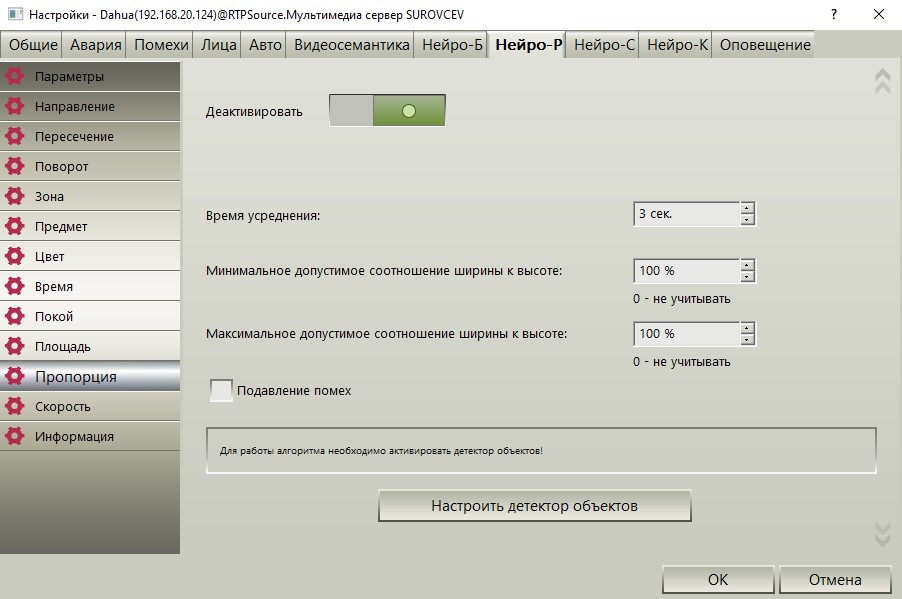Click the gear icon next to Покой

[14, 315]
